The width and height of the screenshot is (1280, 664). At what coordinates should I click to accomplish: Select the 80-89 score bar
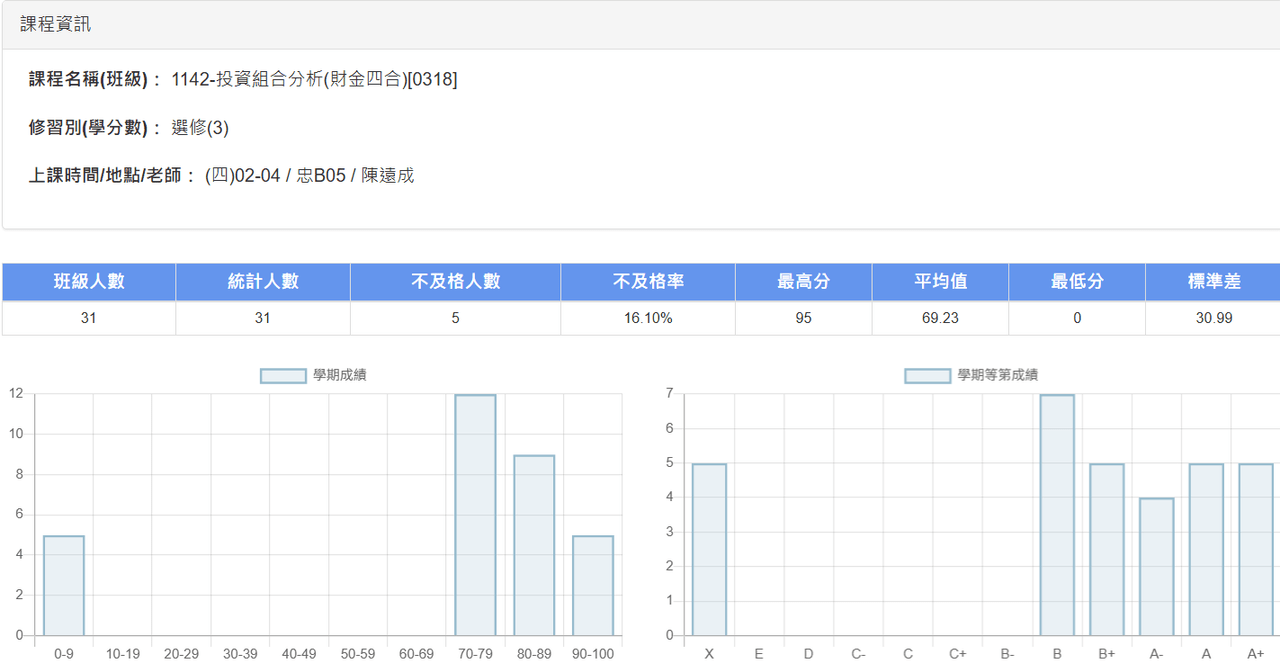point(534,545)
